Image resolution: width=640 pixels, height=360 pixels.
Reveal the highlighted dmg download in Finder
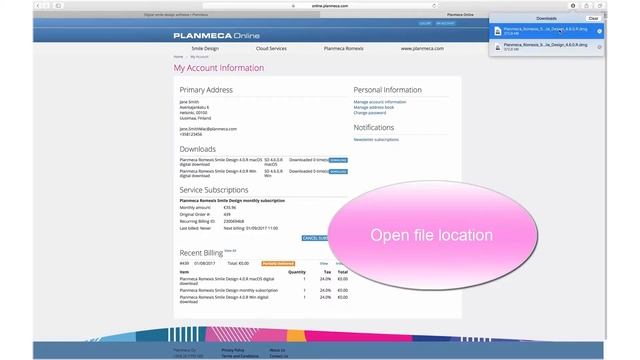click(x=599, y=31)
